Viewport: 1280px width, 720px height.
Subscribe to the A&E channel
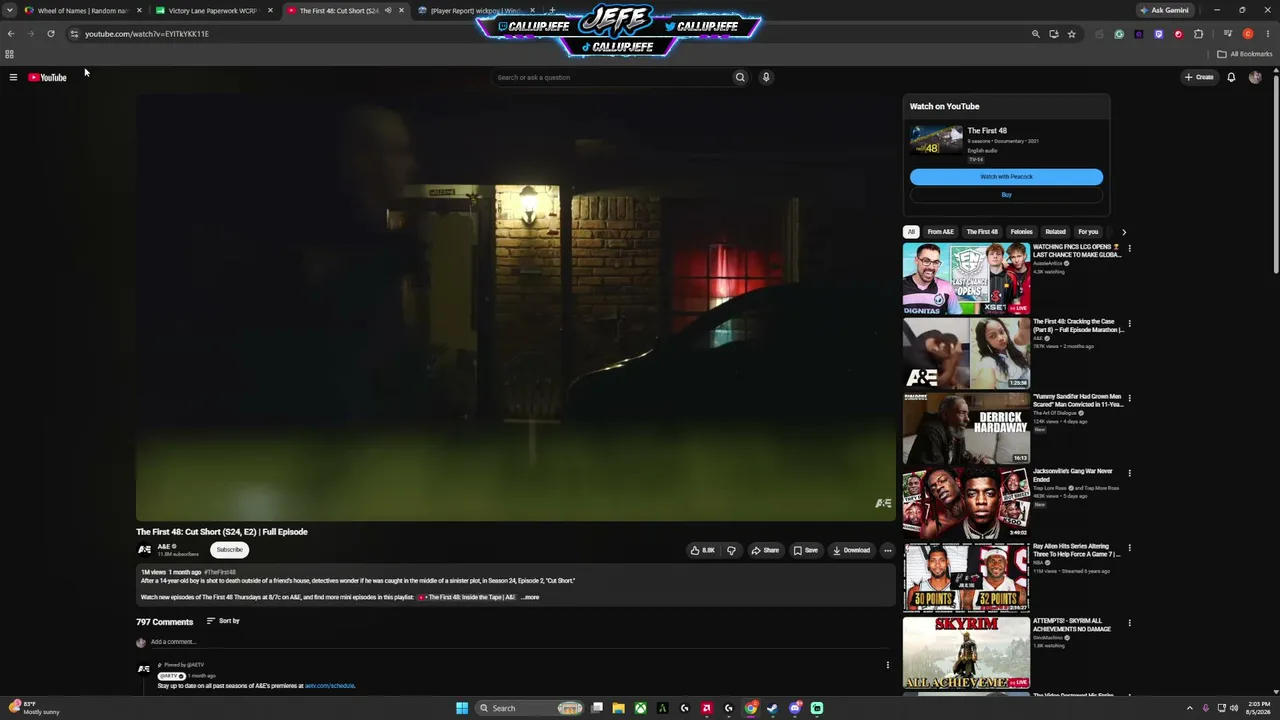click(229, 549)
